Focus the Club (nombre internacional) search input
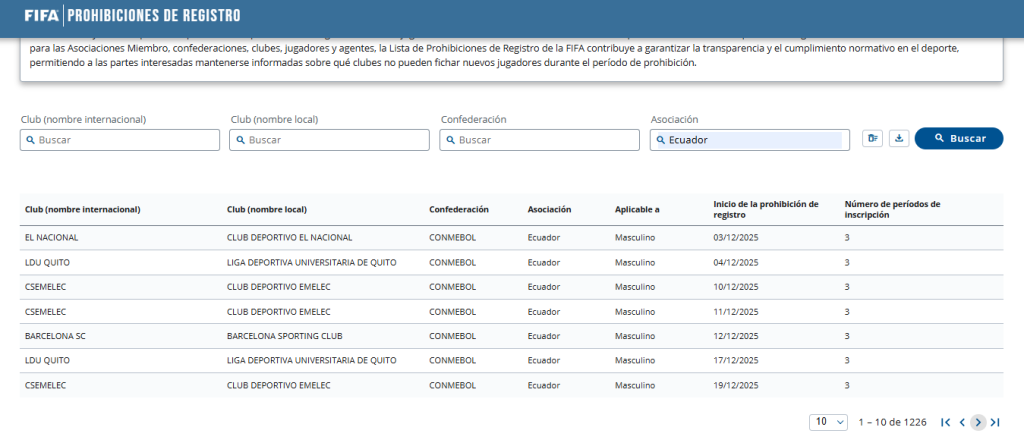 (120, 140)
